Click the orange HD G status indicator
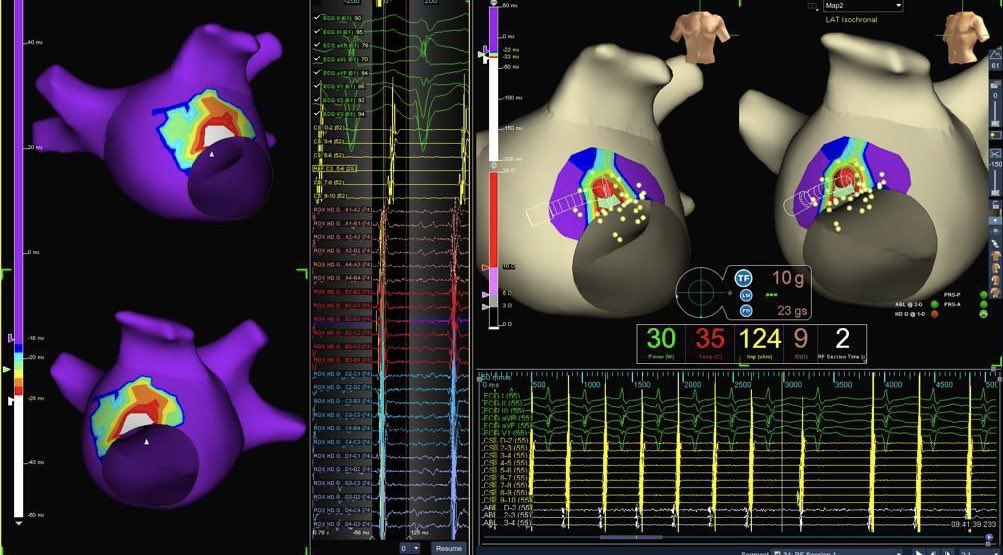Image resolution: width=1003 pixels, height=555 pixels. pos(933,314)
